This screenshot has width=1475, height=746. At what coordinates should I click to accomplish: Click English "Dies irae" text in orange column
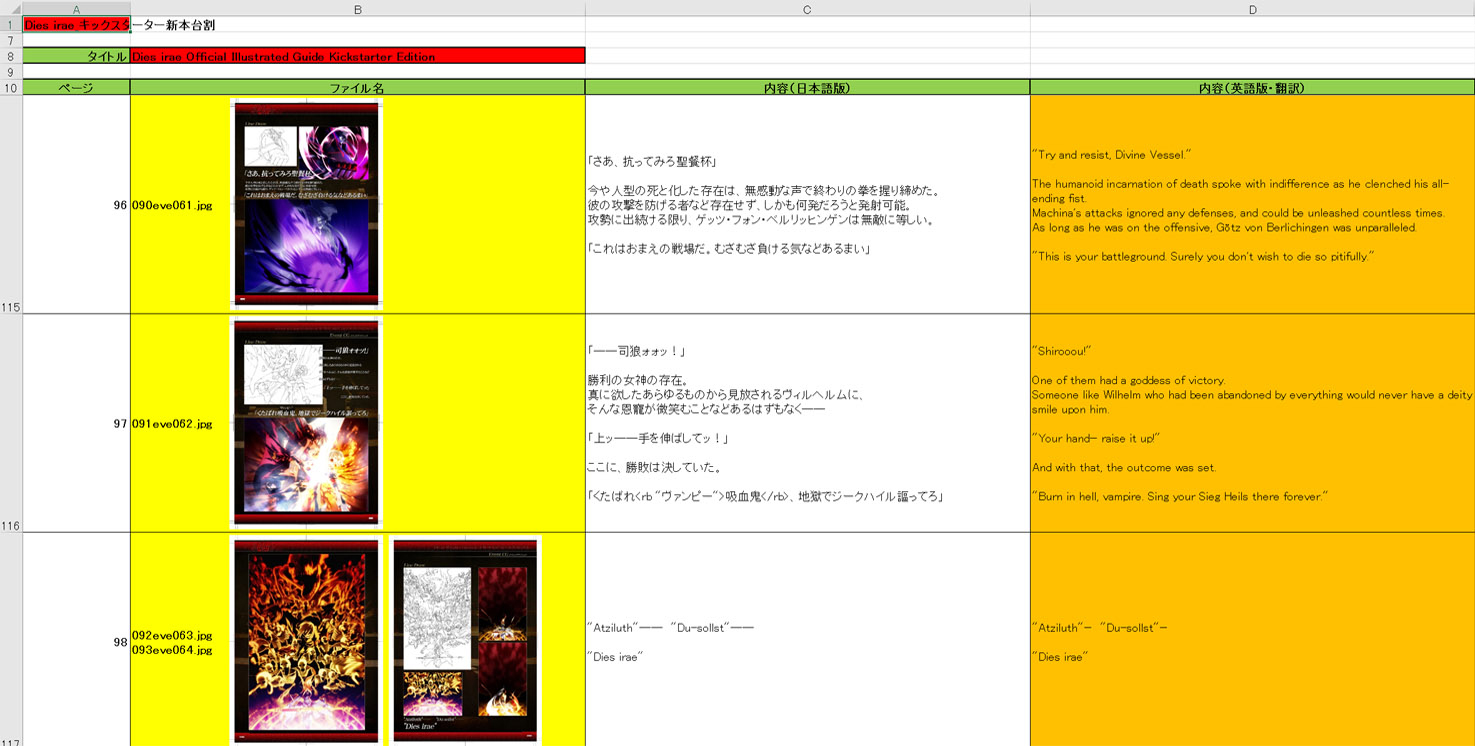pos(1060,657)
